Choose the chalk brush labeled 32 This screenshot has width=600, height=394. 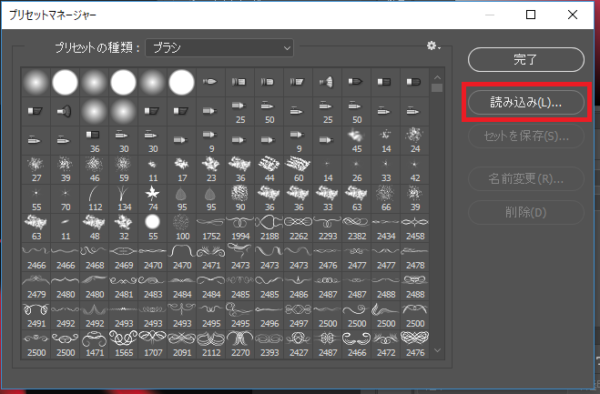click(124, 228)
